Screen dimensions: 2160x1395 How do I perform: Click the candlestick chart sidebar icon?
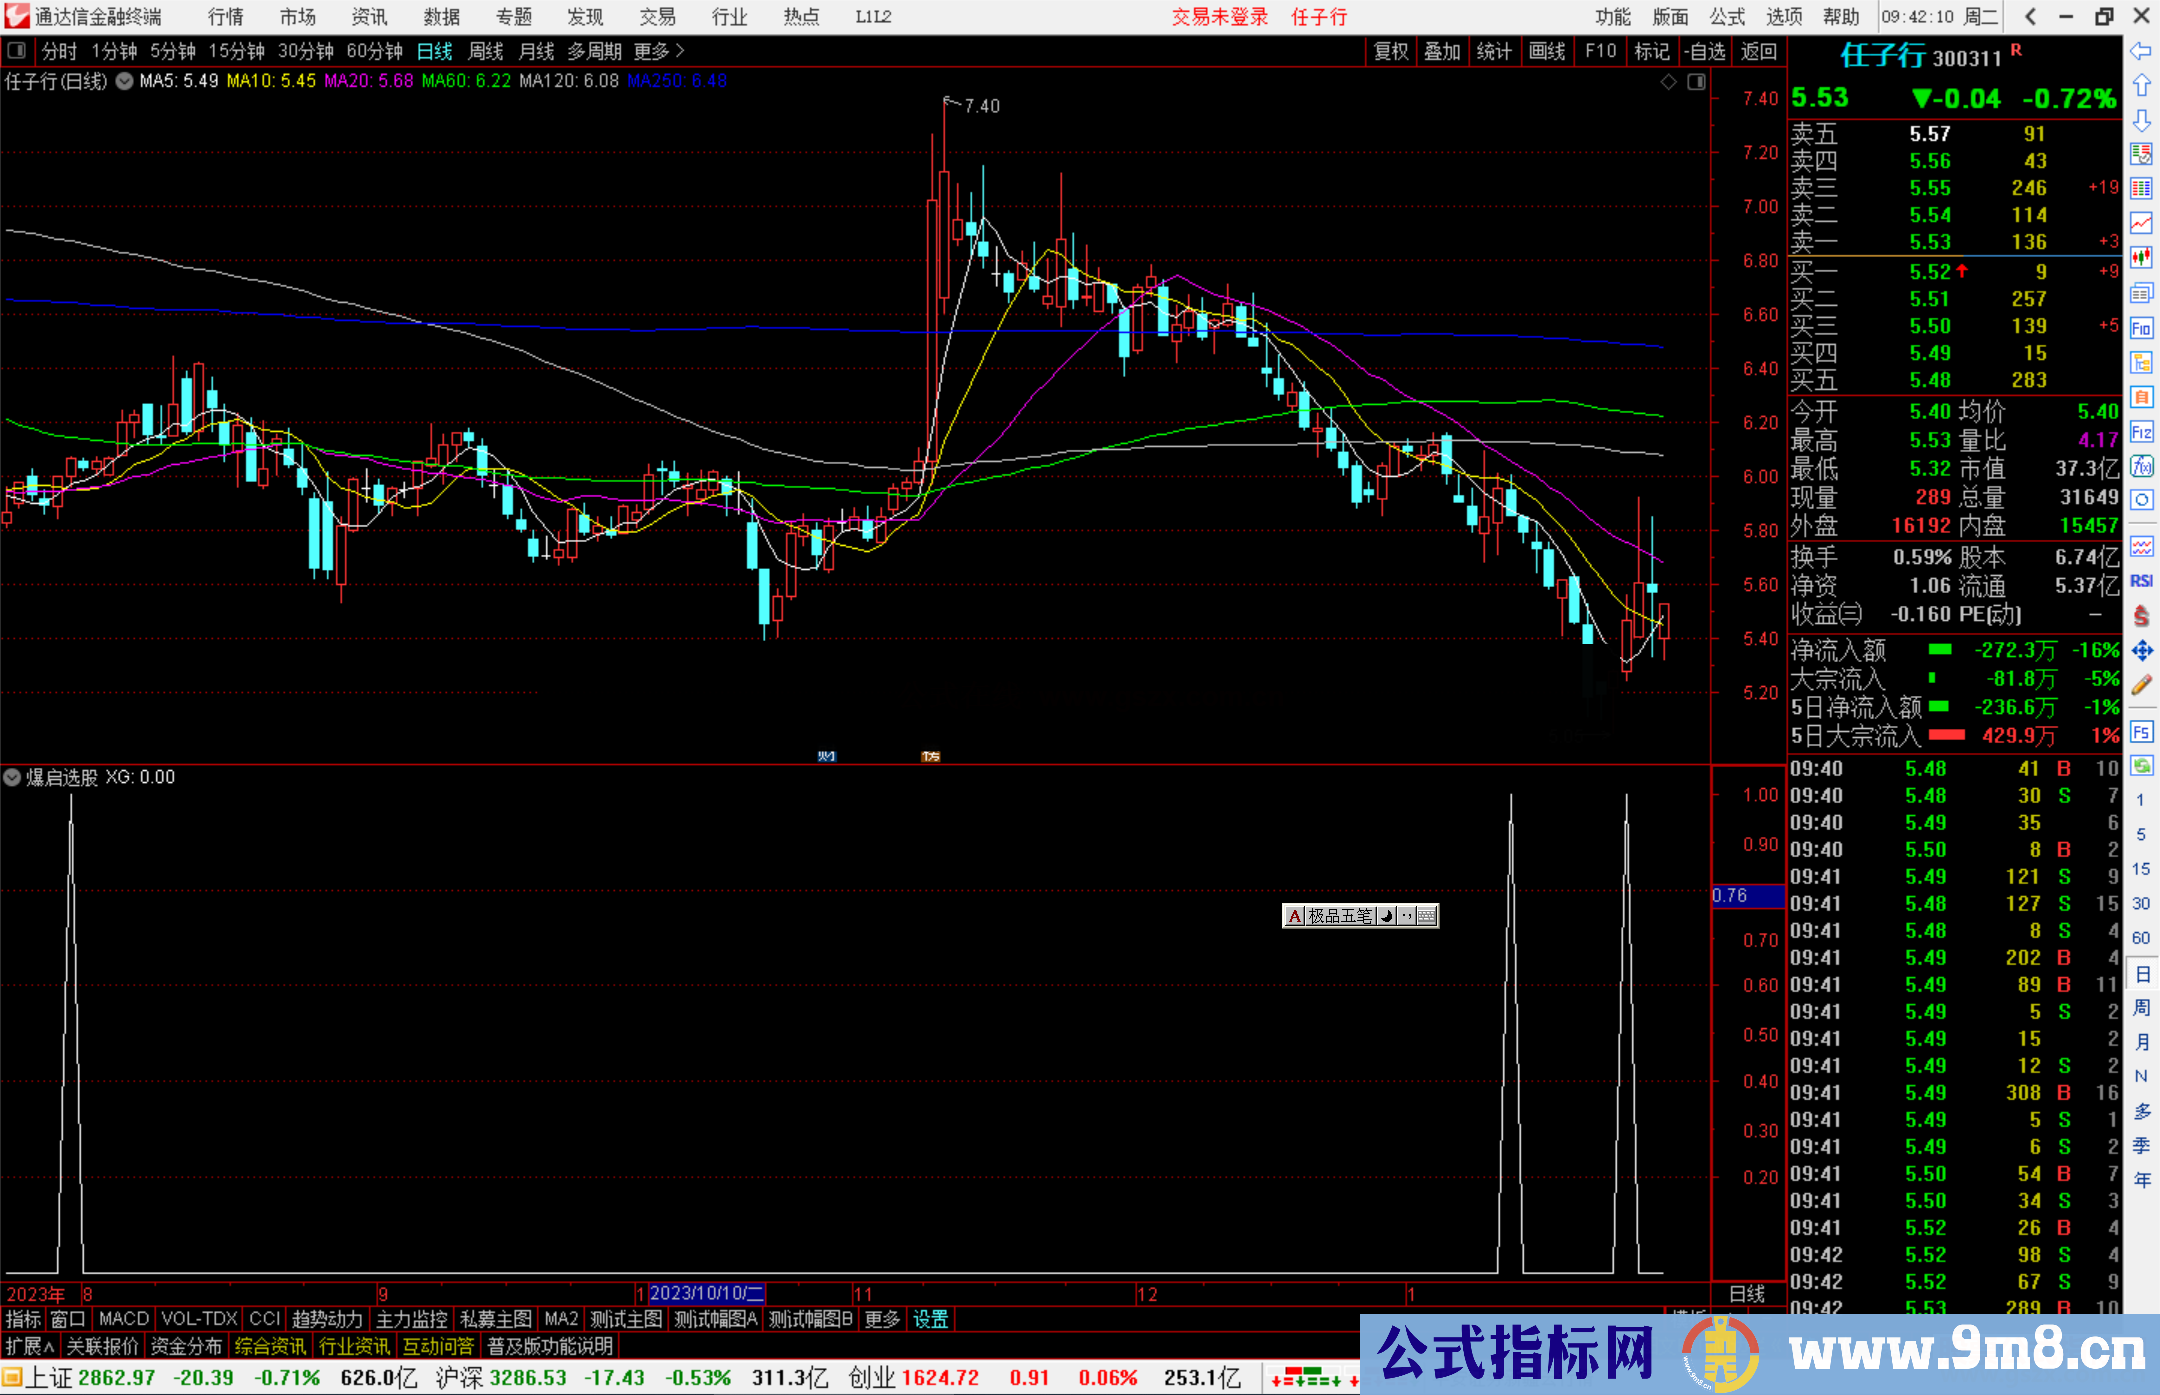click(x=2141, y=258)
